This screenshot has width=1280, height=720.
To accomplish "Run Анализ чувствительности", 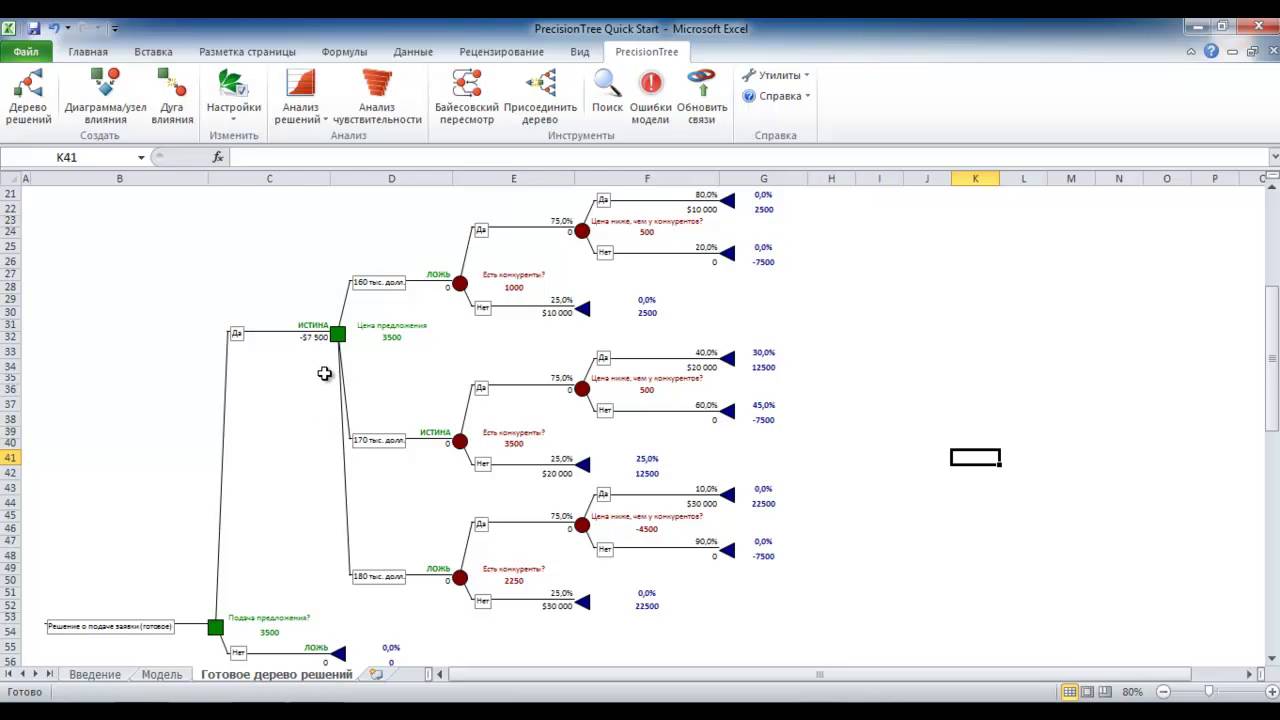I will pos(377,97).
